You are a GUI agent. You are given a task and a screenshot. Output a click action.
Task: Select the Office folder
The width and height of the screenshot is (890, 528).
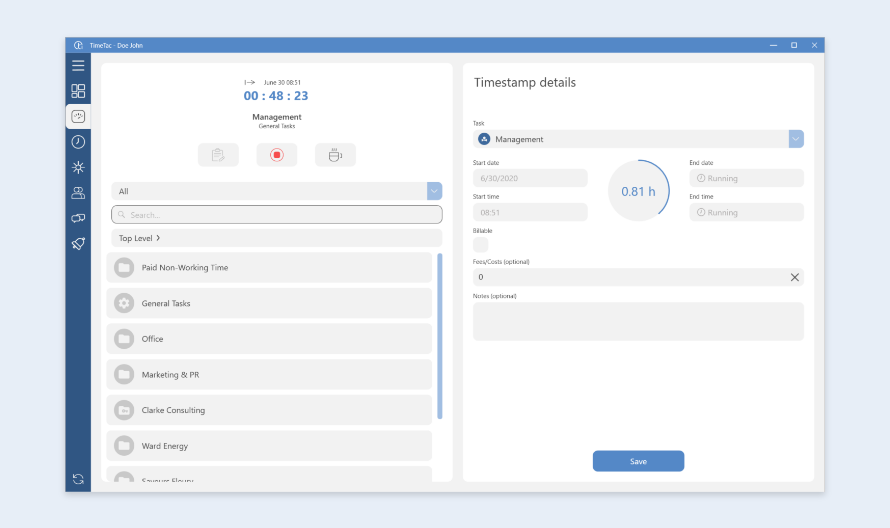pos(269,339)
